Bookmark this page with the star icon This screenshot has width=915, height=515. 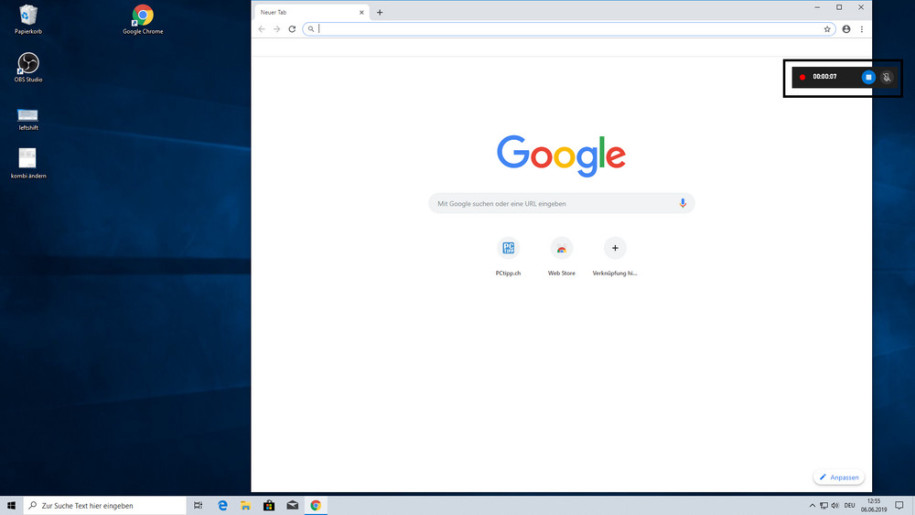827,29
